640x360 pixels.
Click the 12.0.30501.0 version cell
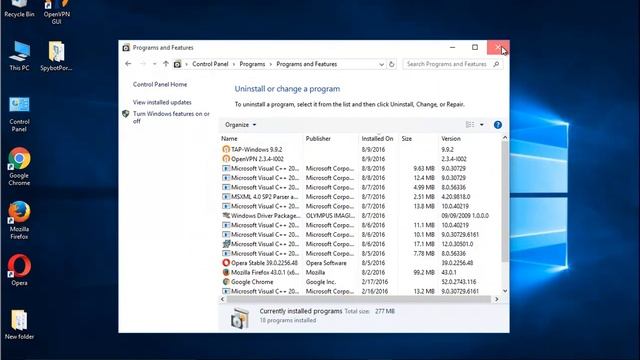click(457, 244)
